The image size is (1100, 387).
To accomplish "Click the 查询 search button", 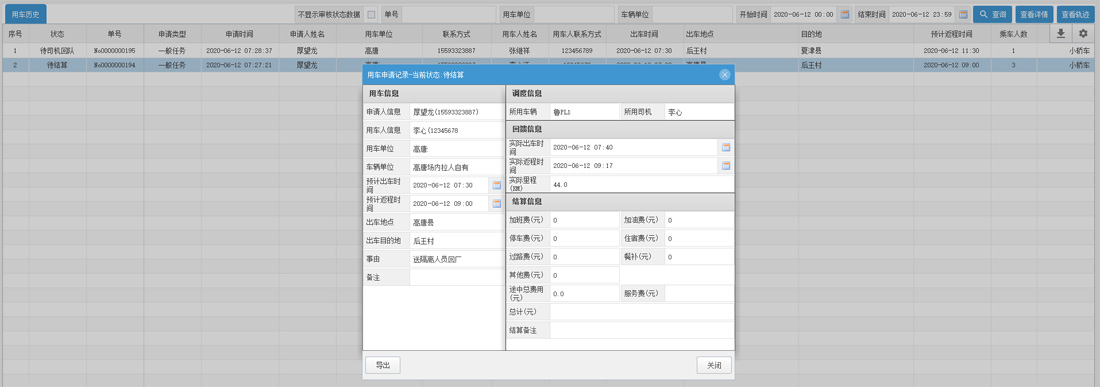I will click(992, 14).
